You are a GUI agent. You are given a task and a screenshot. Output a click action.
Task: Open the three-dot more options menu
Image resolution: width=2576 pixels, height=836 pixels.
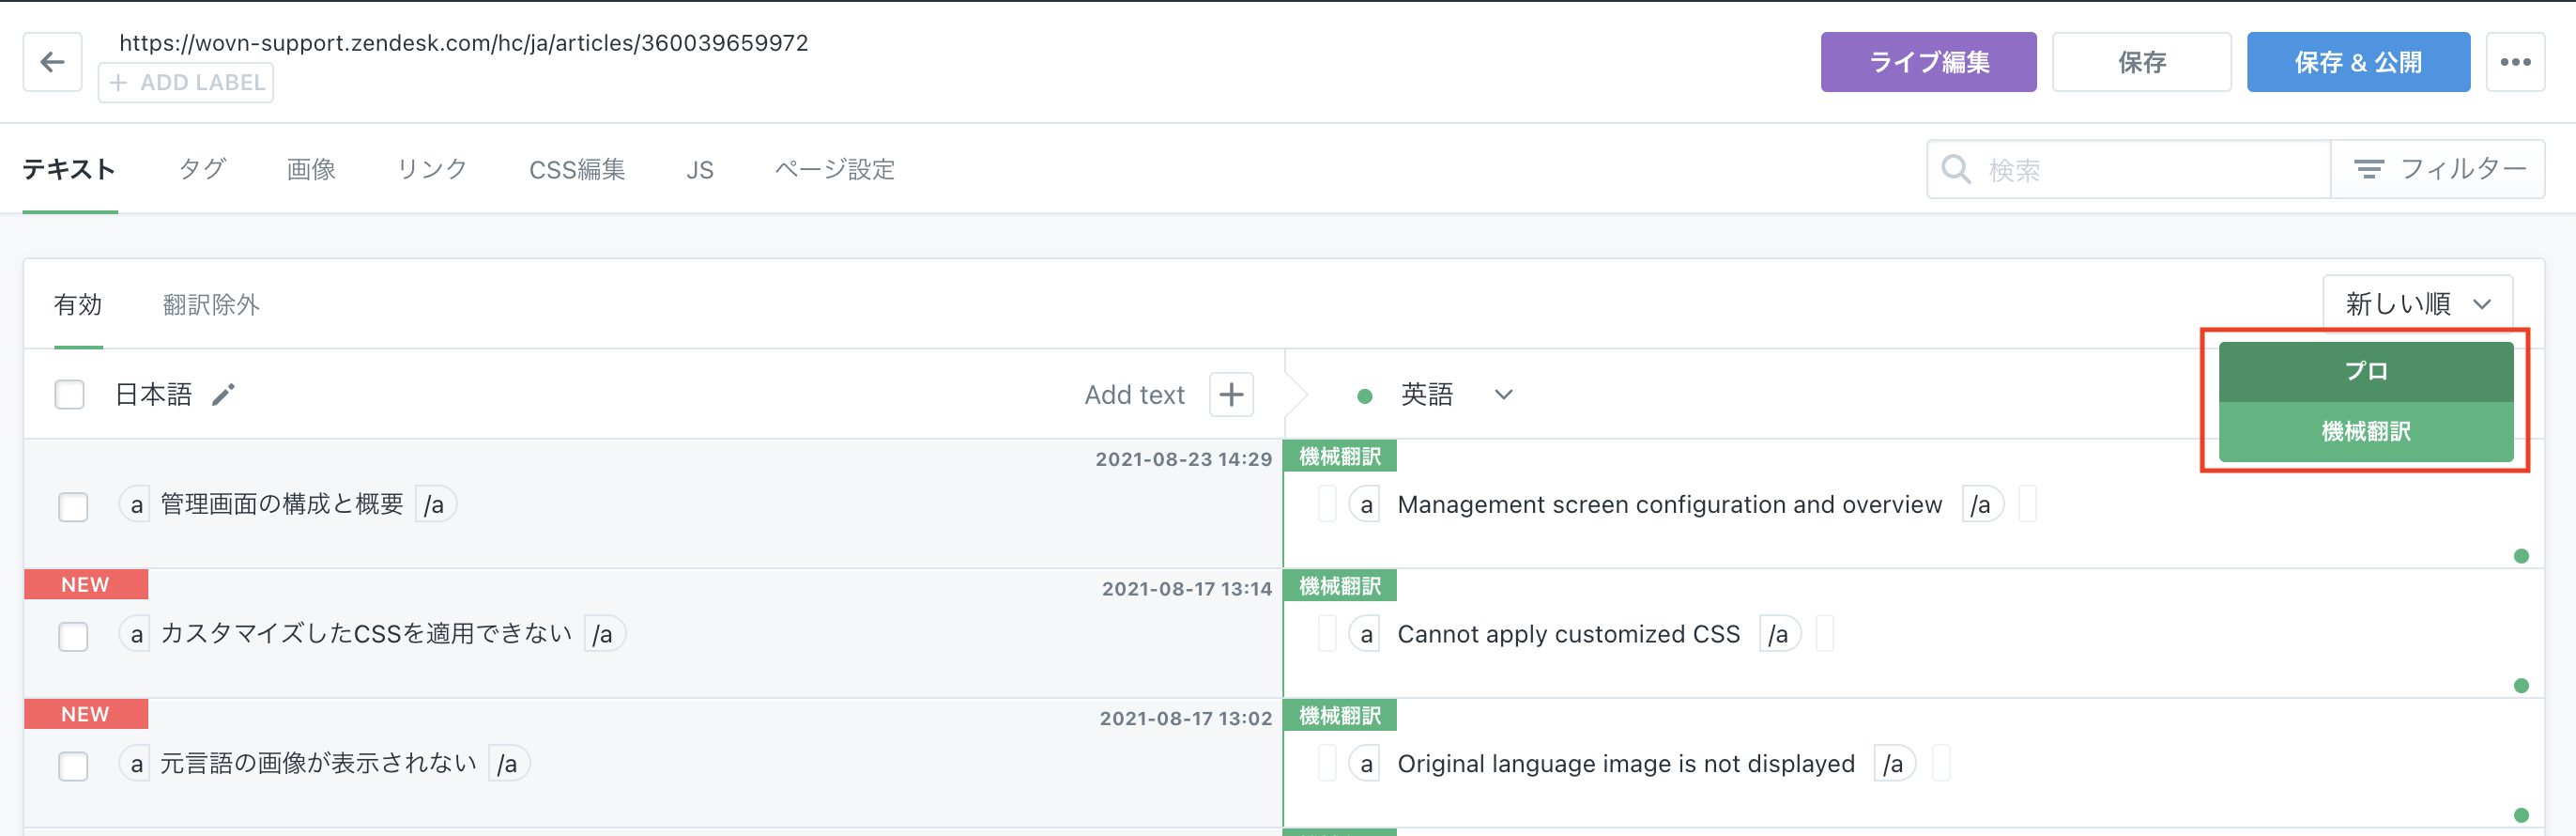pos(2515,62)
